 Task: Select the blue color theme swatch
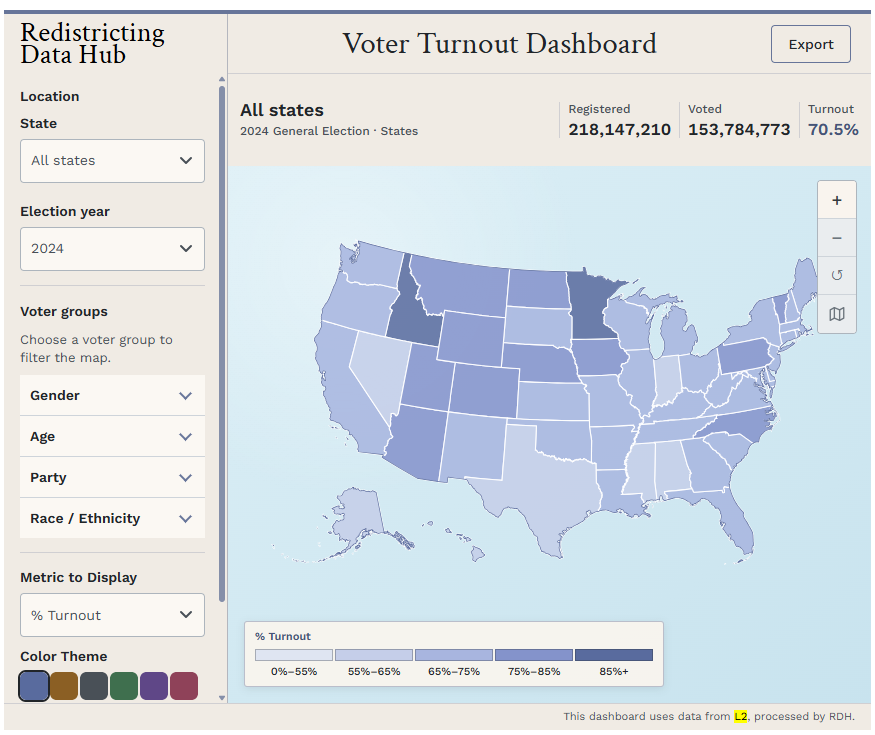(33, 686)
